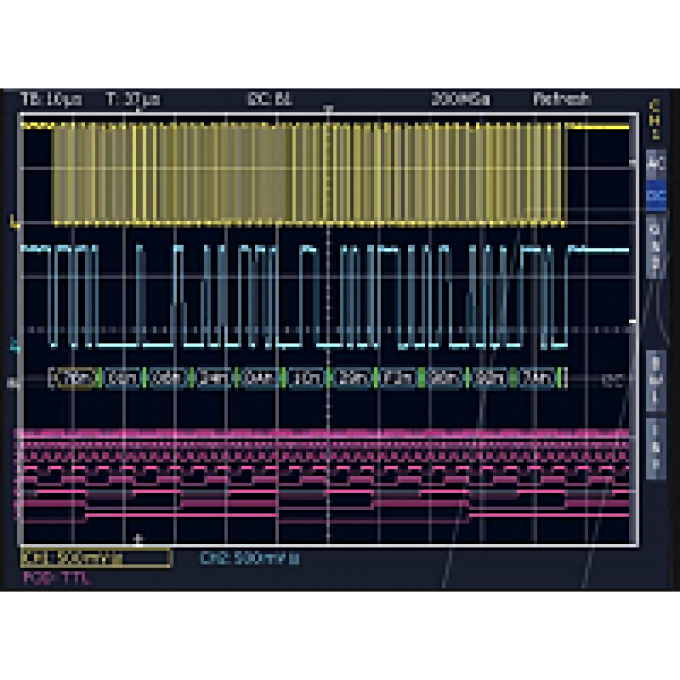
Task: Click the TB 10µs timebase readout
Action: (51, 99)
